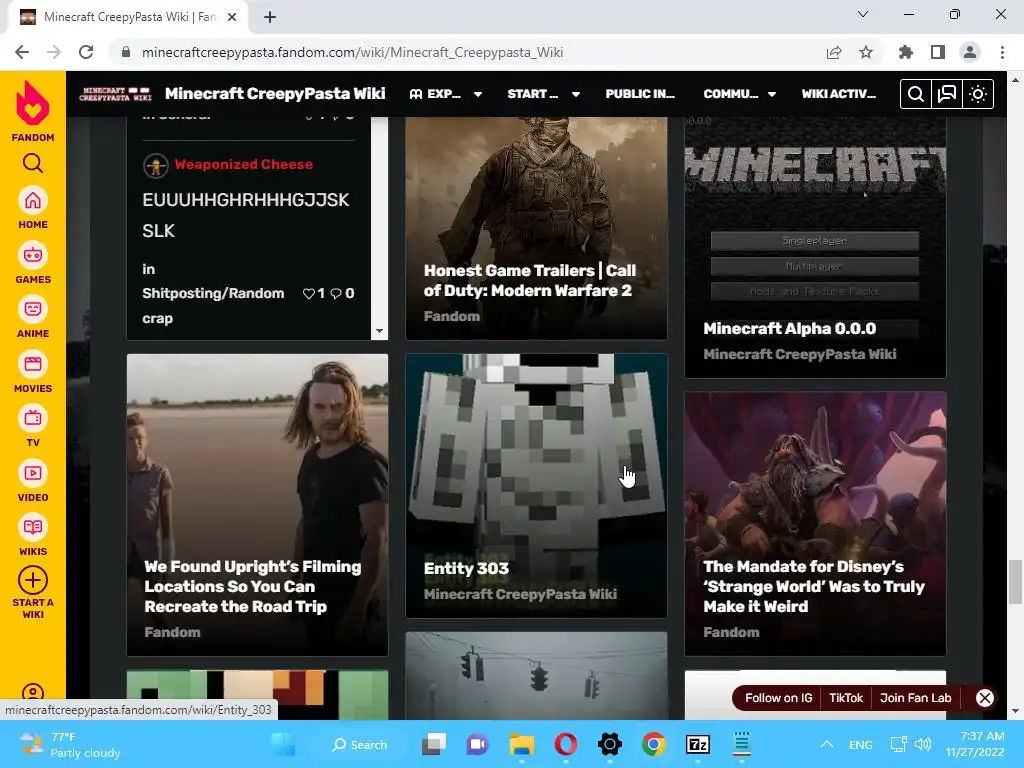
Task: Click the page vertical scrollbar thumb
Action: pos(1015,582)
